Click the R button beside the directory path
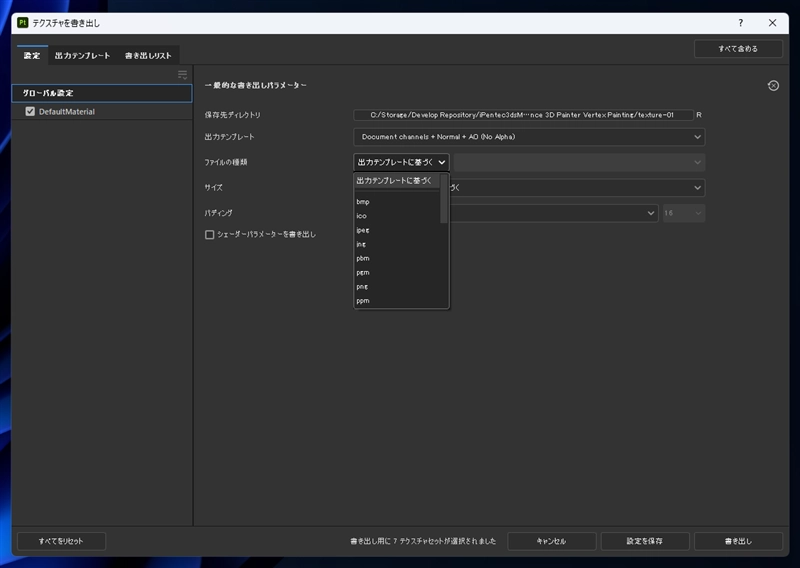 coord(699,115)
